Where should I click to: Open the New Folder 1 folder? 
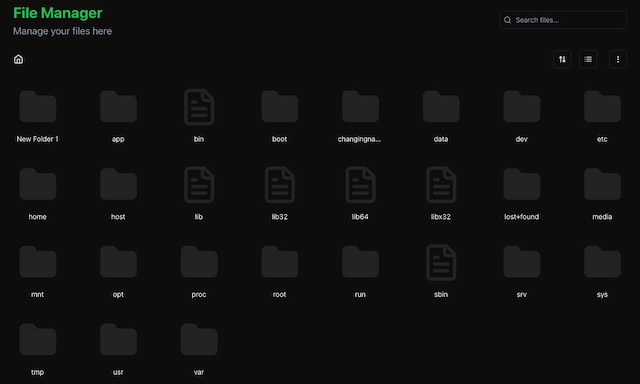click(38, 107)
